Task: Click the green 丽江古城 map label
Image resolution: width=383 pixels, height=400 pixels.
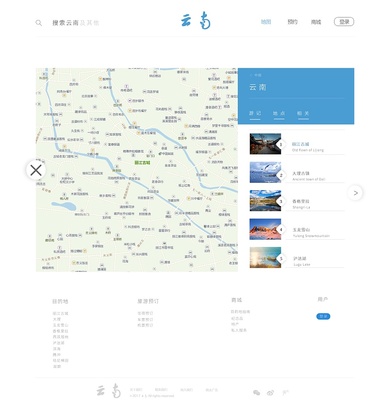Action: [x=142, y=163]
